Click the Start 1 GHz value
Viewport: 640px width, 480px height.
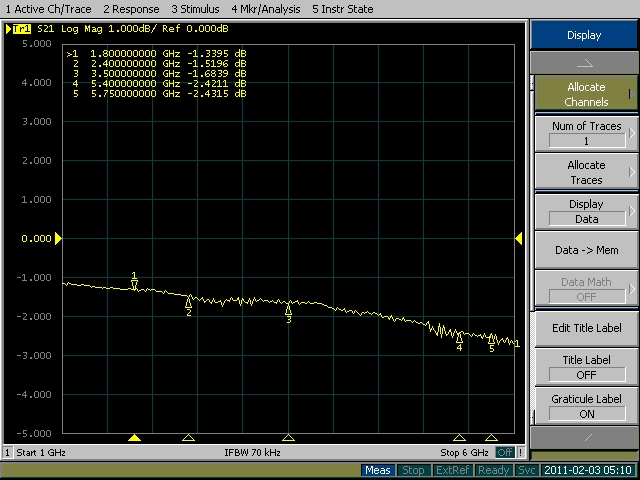41,452
